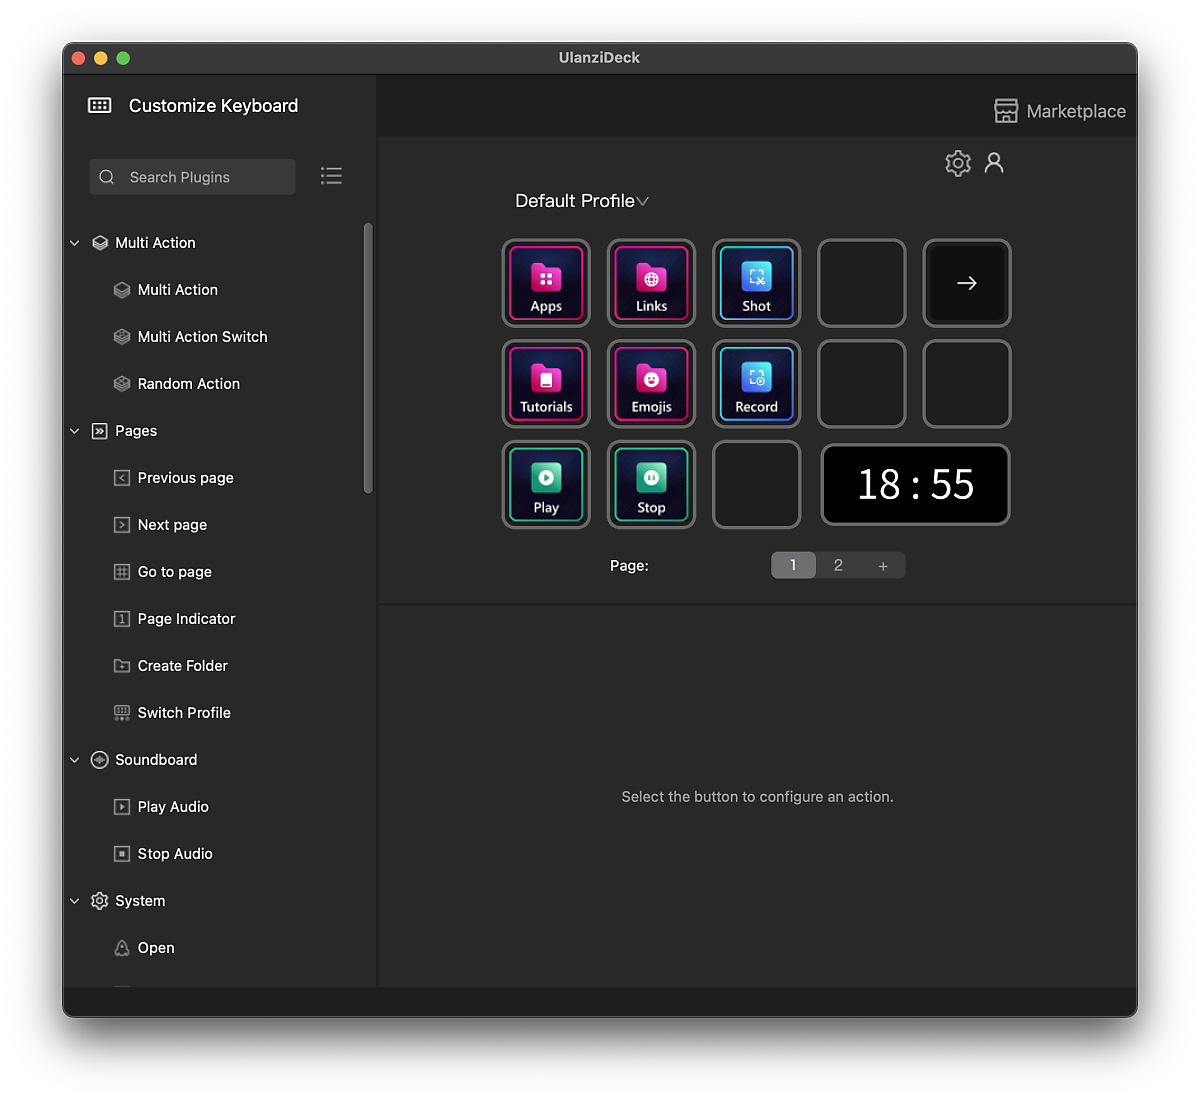Image resolution: width=1200 pixels, height=1100 pixels.
Task: Open the user account icon
Action: pos(994,163)
